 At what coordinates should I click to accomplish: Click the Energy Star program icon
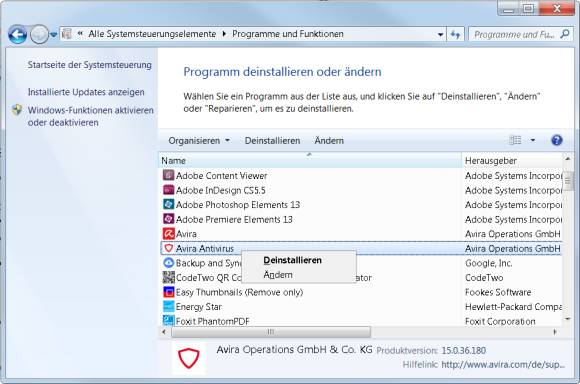pyautogui.click(x=168, y=306)
